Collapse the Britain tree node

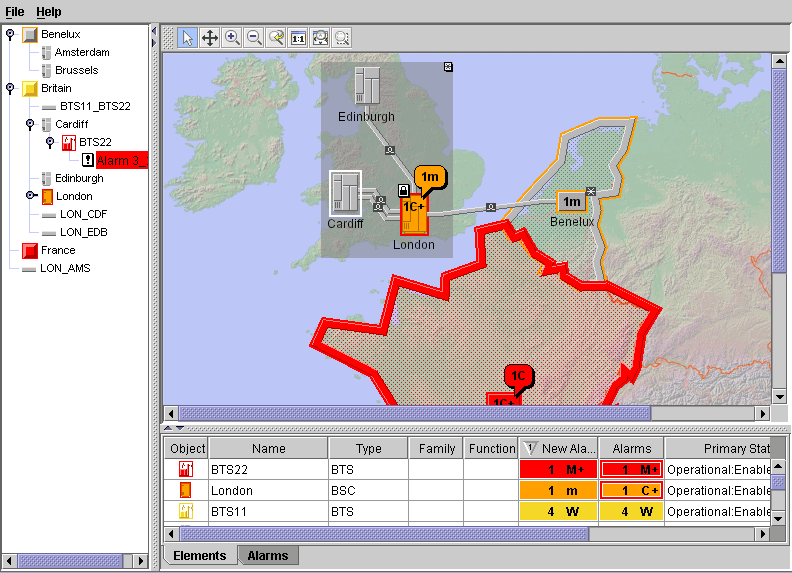(x=10, y=88)
